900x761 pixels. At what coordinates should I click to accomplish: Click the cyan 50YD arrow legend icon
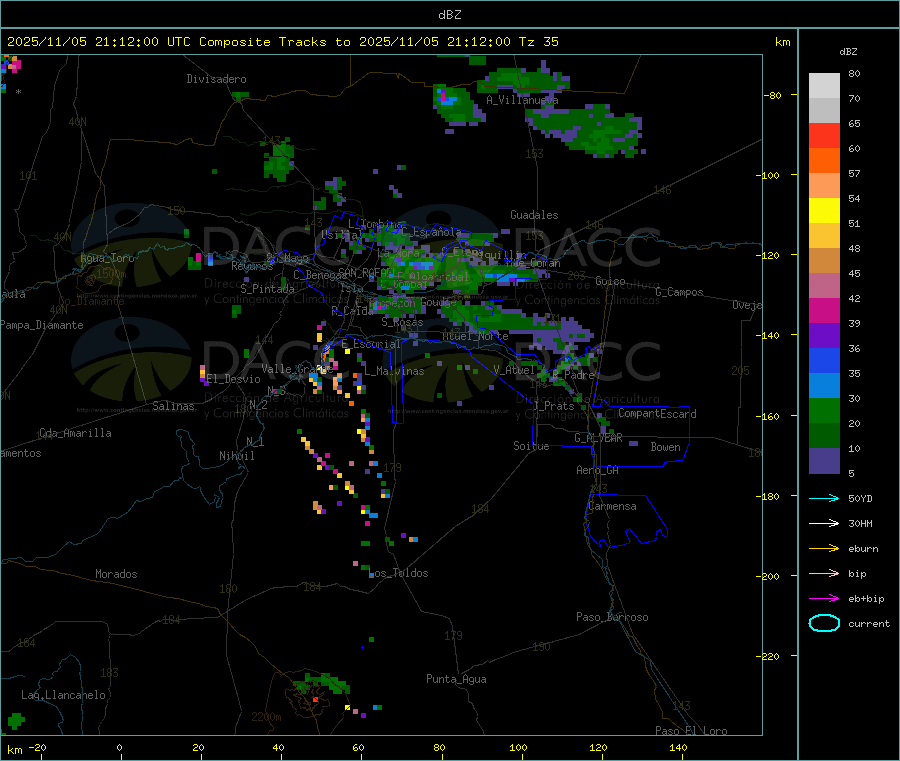(x=824, y=498)
